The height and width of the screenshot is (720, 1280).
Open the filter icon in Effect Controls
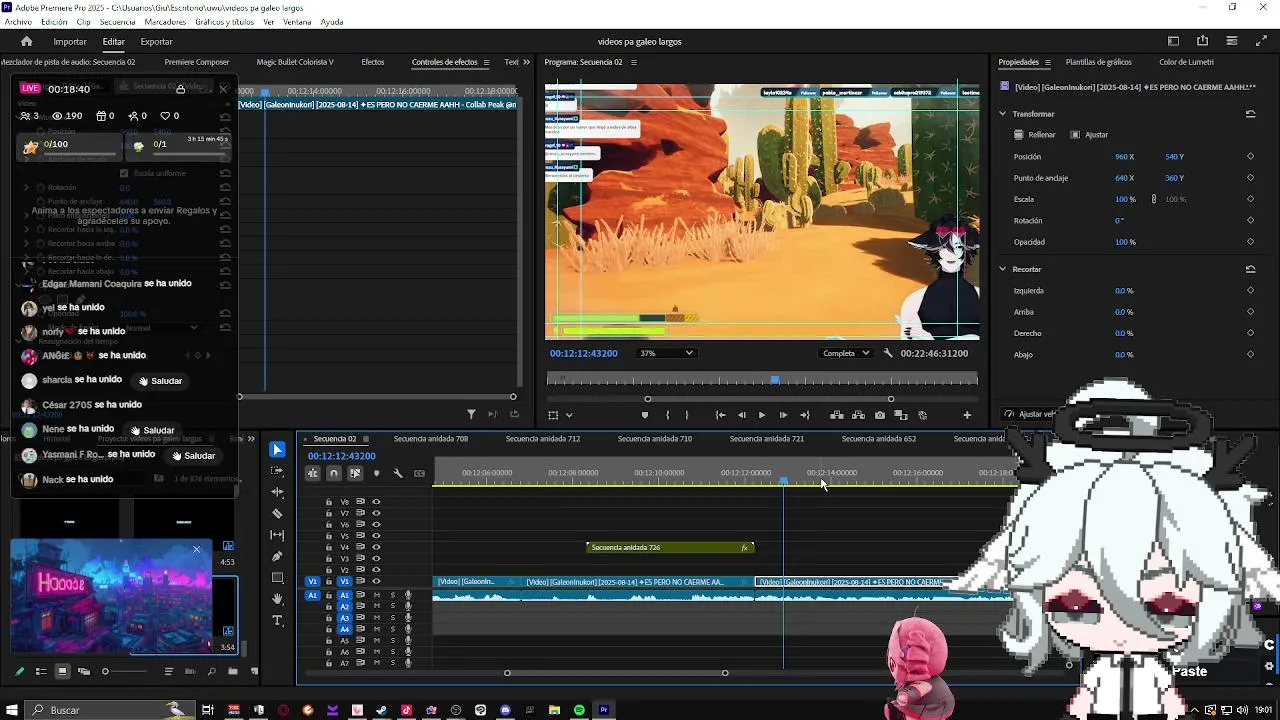coord(471,414)
